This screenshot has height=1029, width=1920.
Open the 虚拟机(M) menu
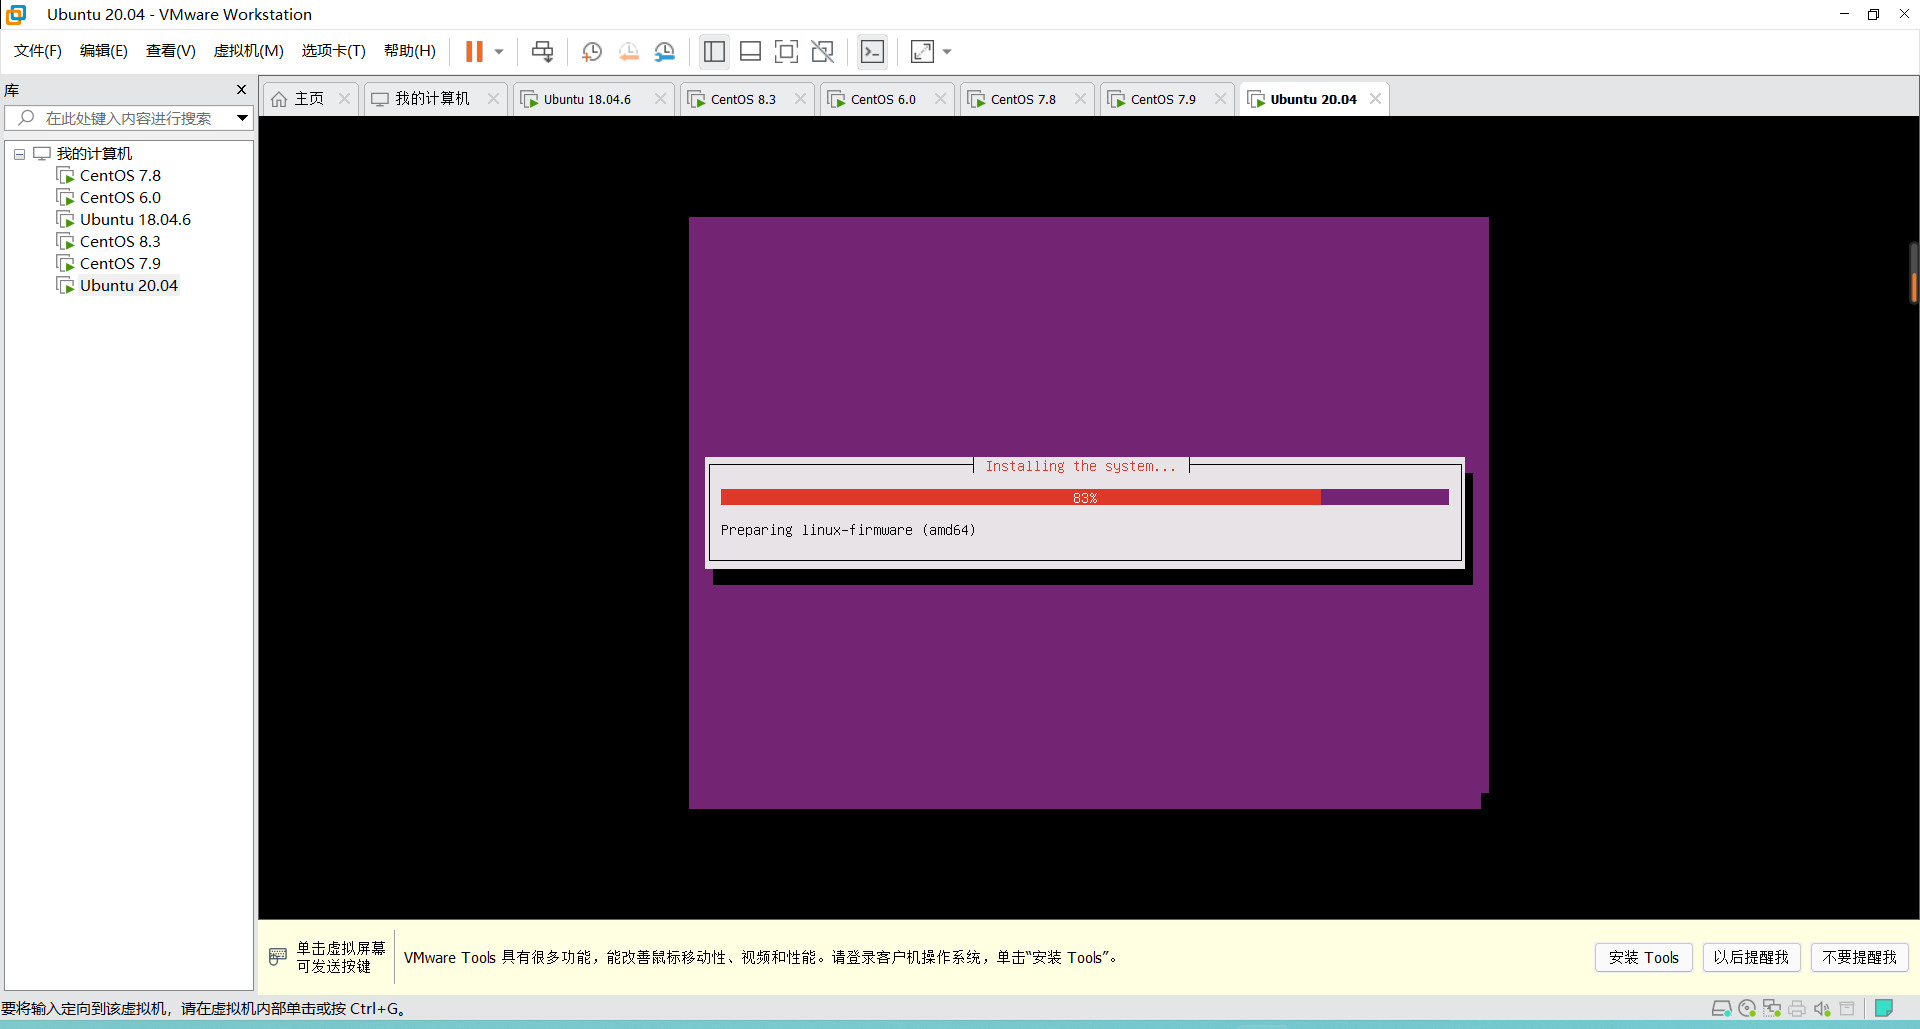(249, 51)
